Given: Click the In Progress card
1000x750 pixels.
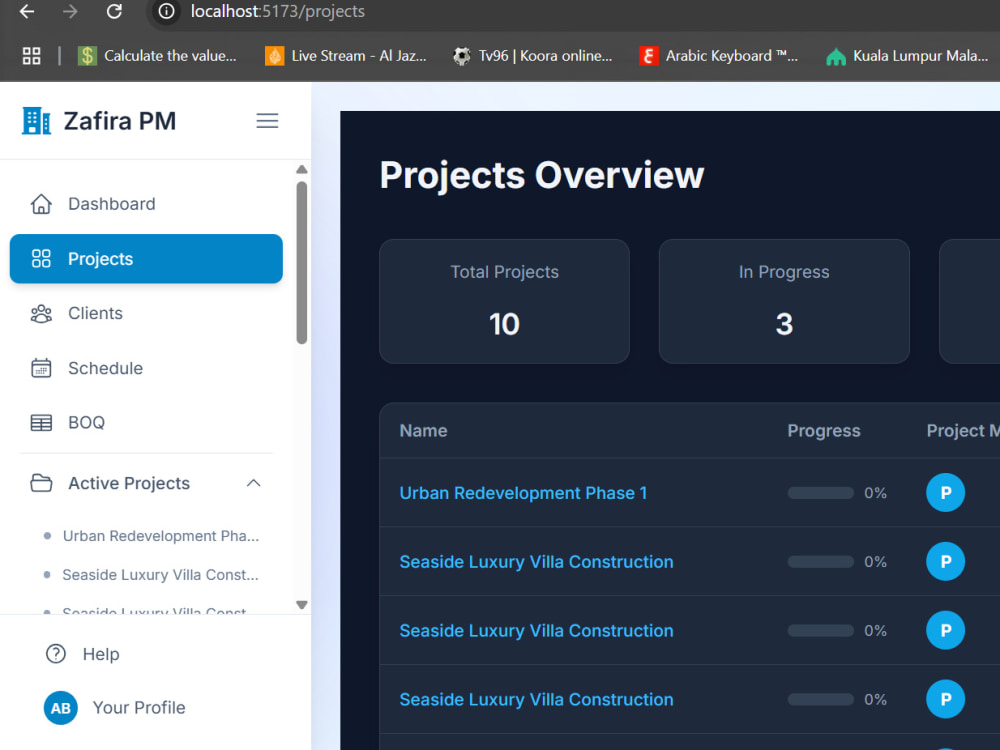Looking at the screenshot, I should click(x=784, y=302).
